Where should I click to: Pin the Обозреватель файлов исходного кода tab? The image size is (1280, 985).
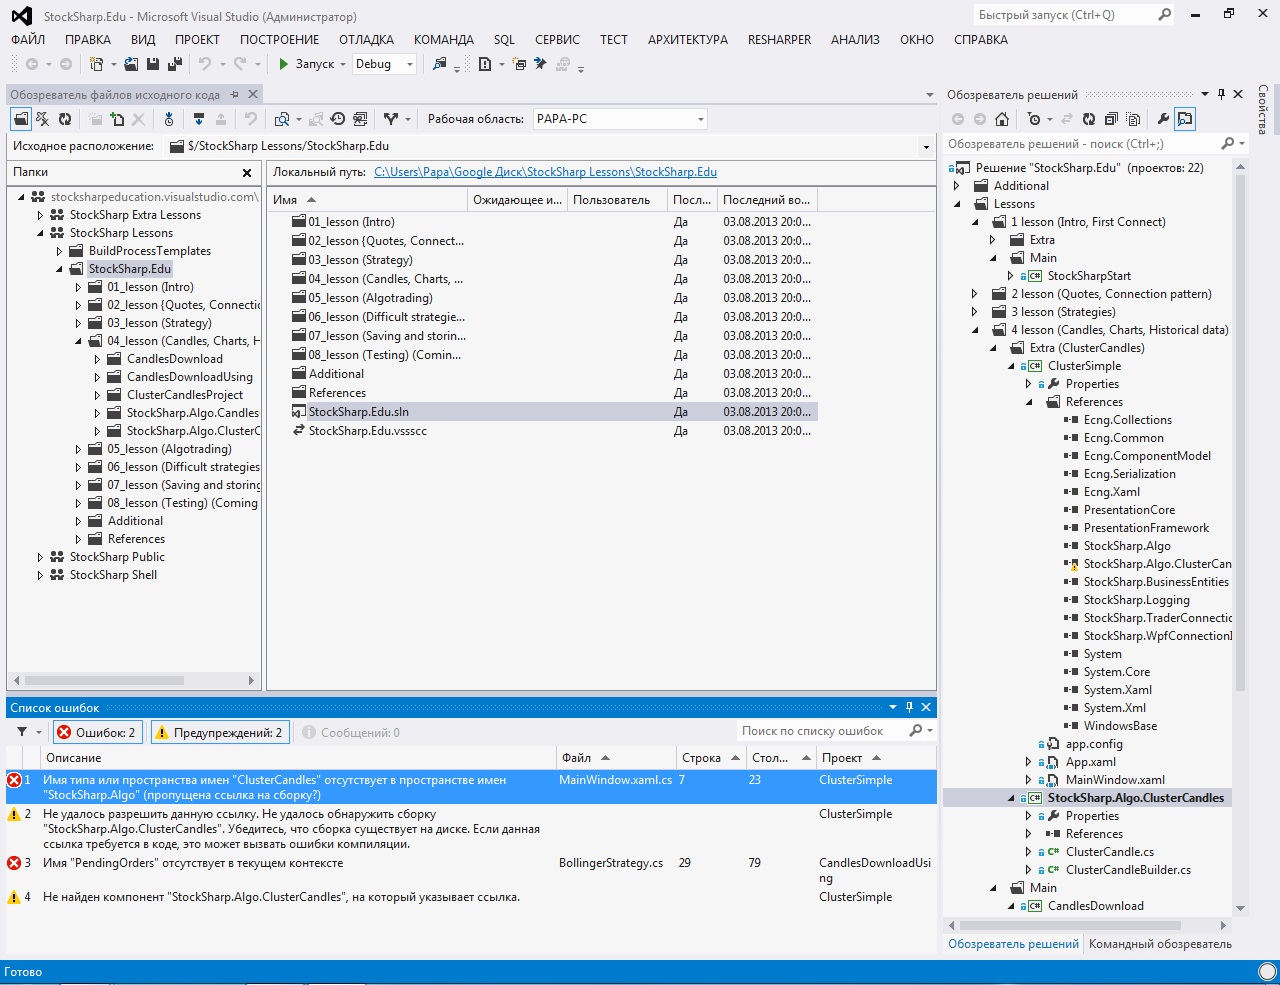coord(234,95)
